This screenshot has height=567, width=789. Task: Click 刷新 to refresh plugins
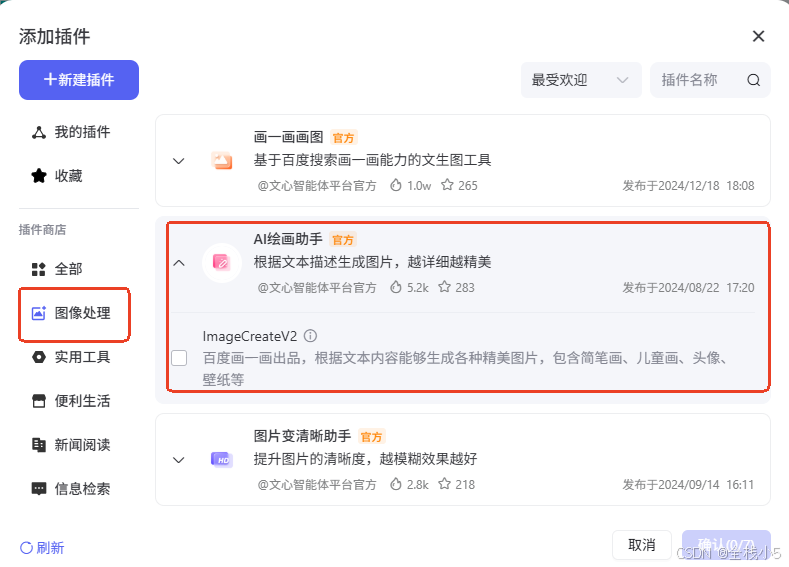tap(42, 548)
